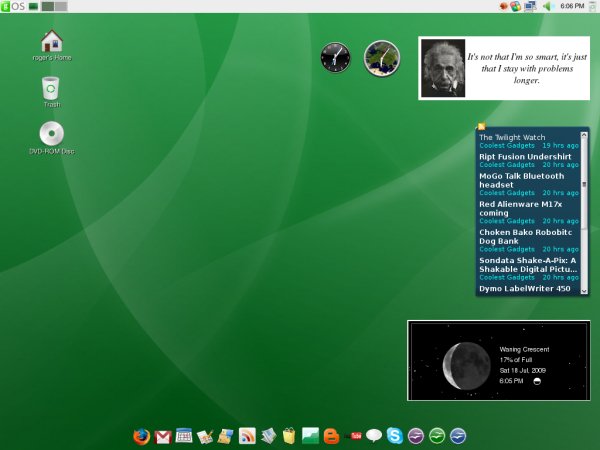
Task: Open the Blogger dock icon
Action: pos(332,436)
